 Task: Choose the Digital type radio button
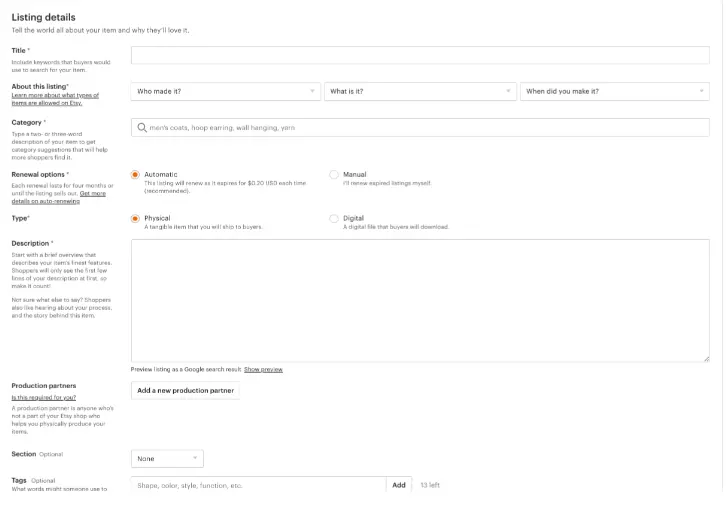(x=334, y=218)
